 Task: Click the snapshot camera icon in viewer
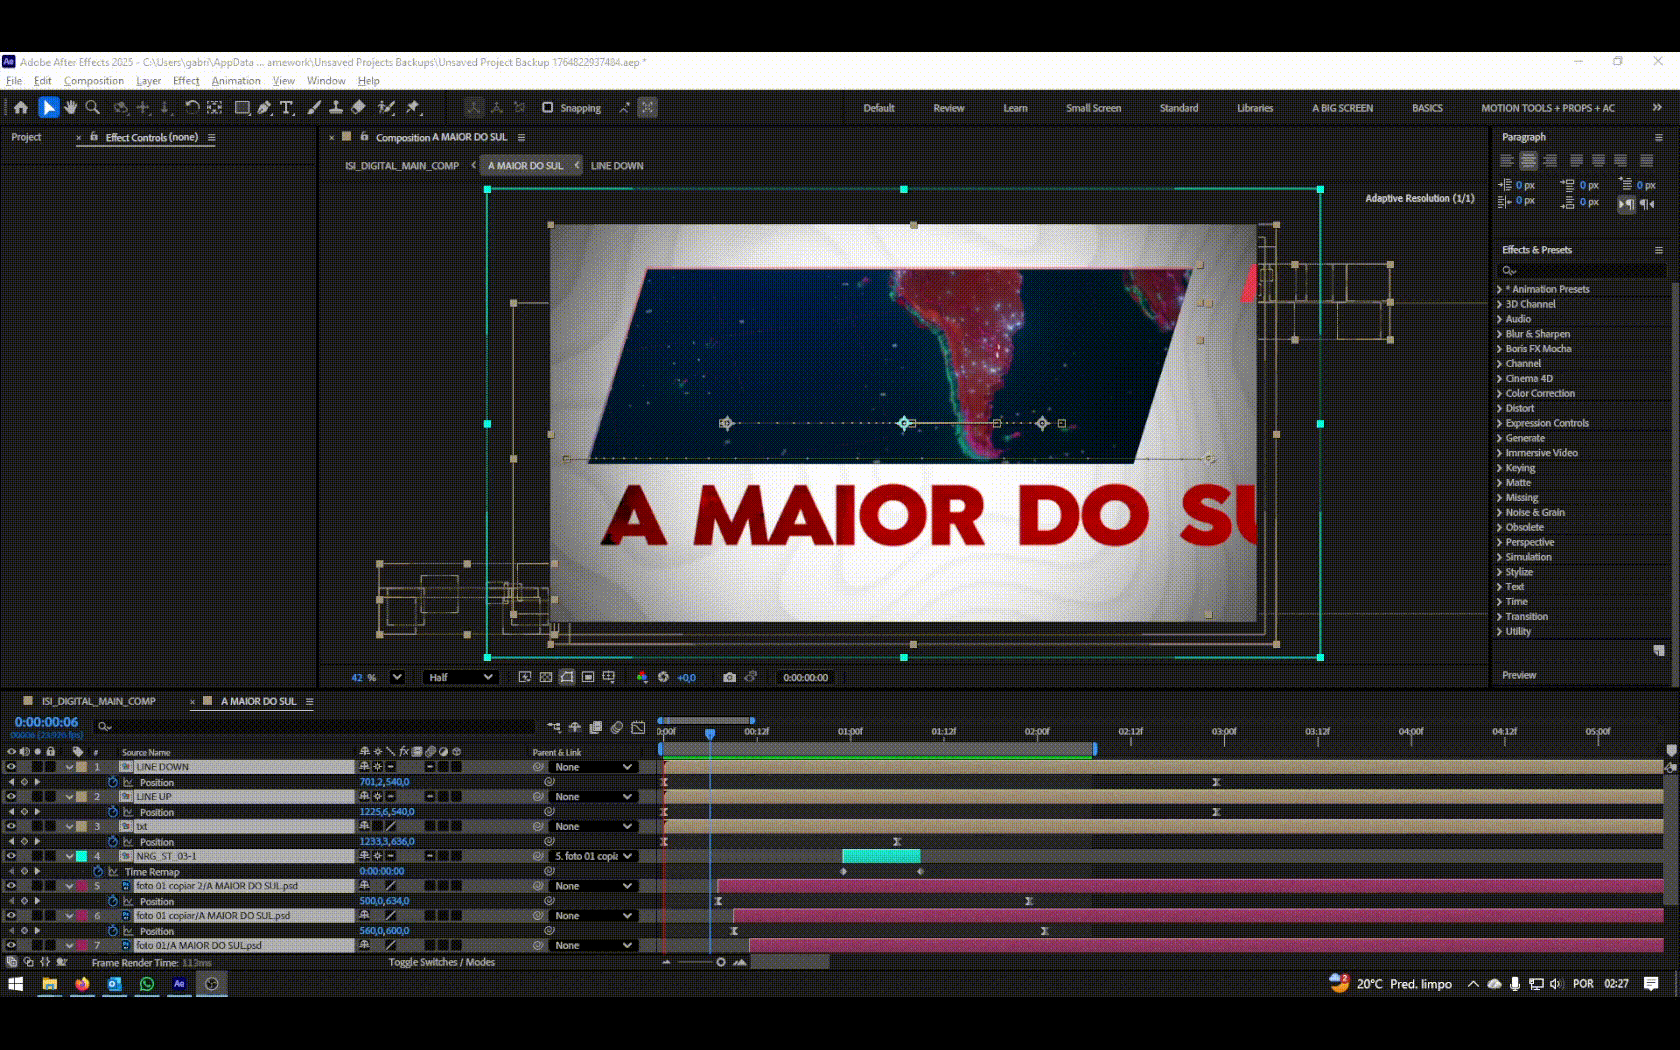click(729, 677)
